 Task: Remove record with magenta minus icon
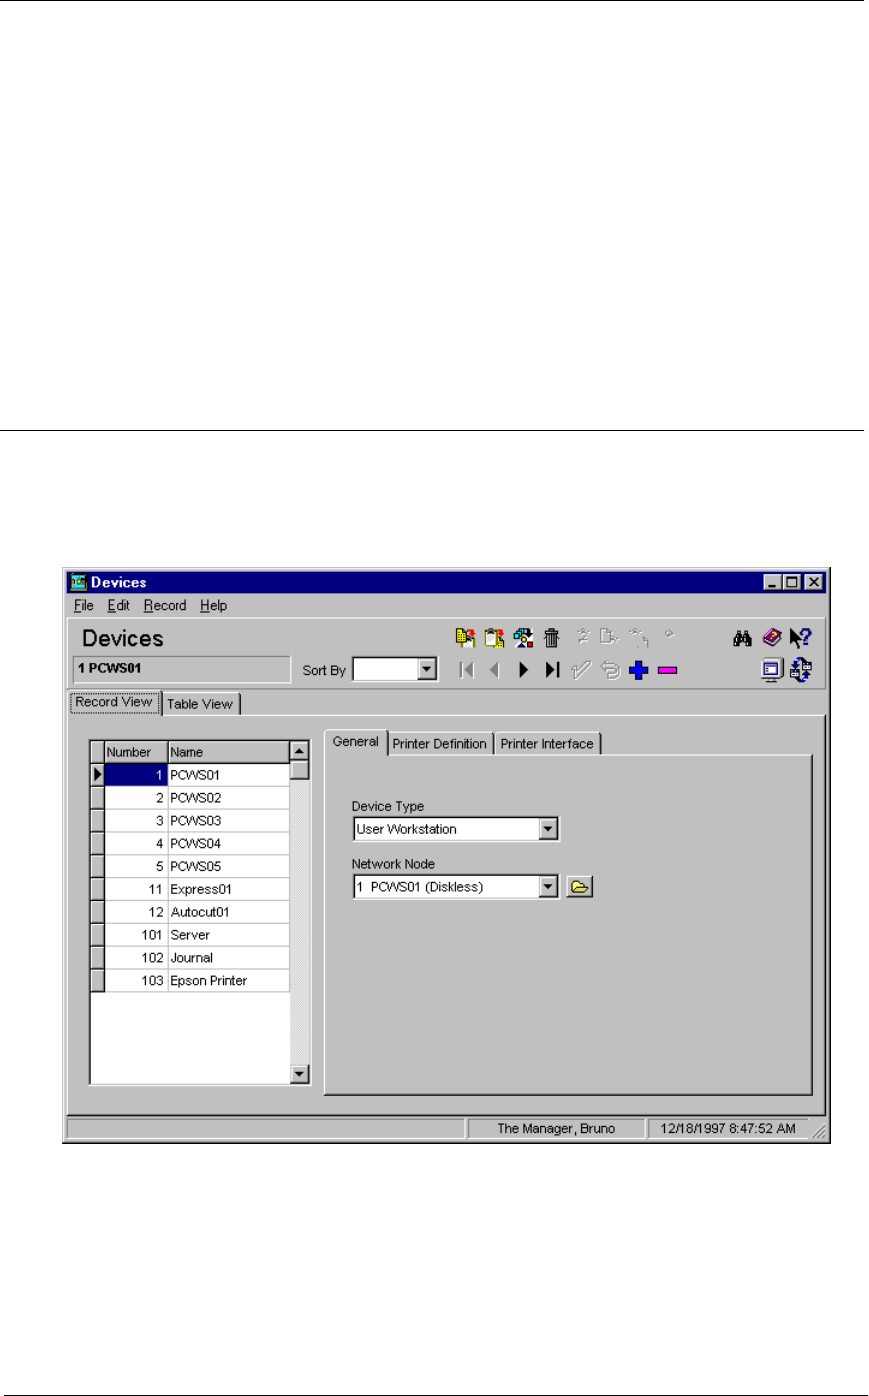click(668, 670)
